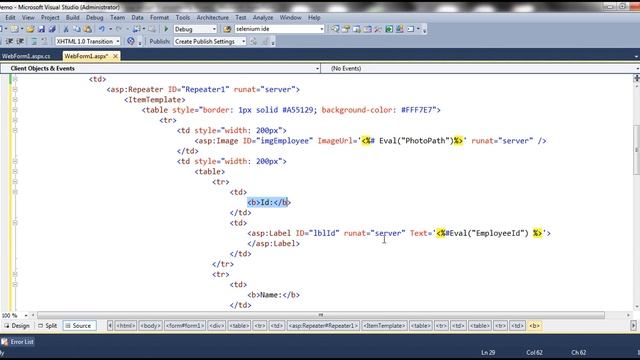
Task: Switch to Design view
Action: [x=17, y=326]
